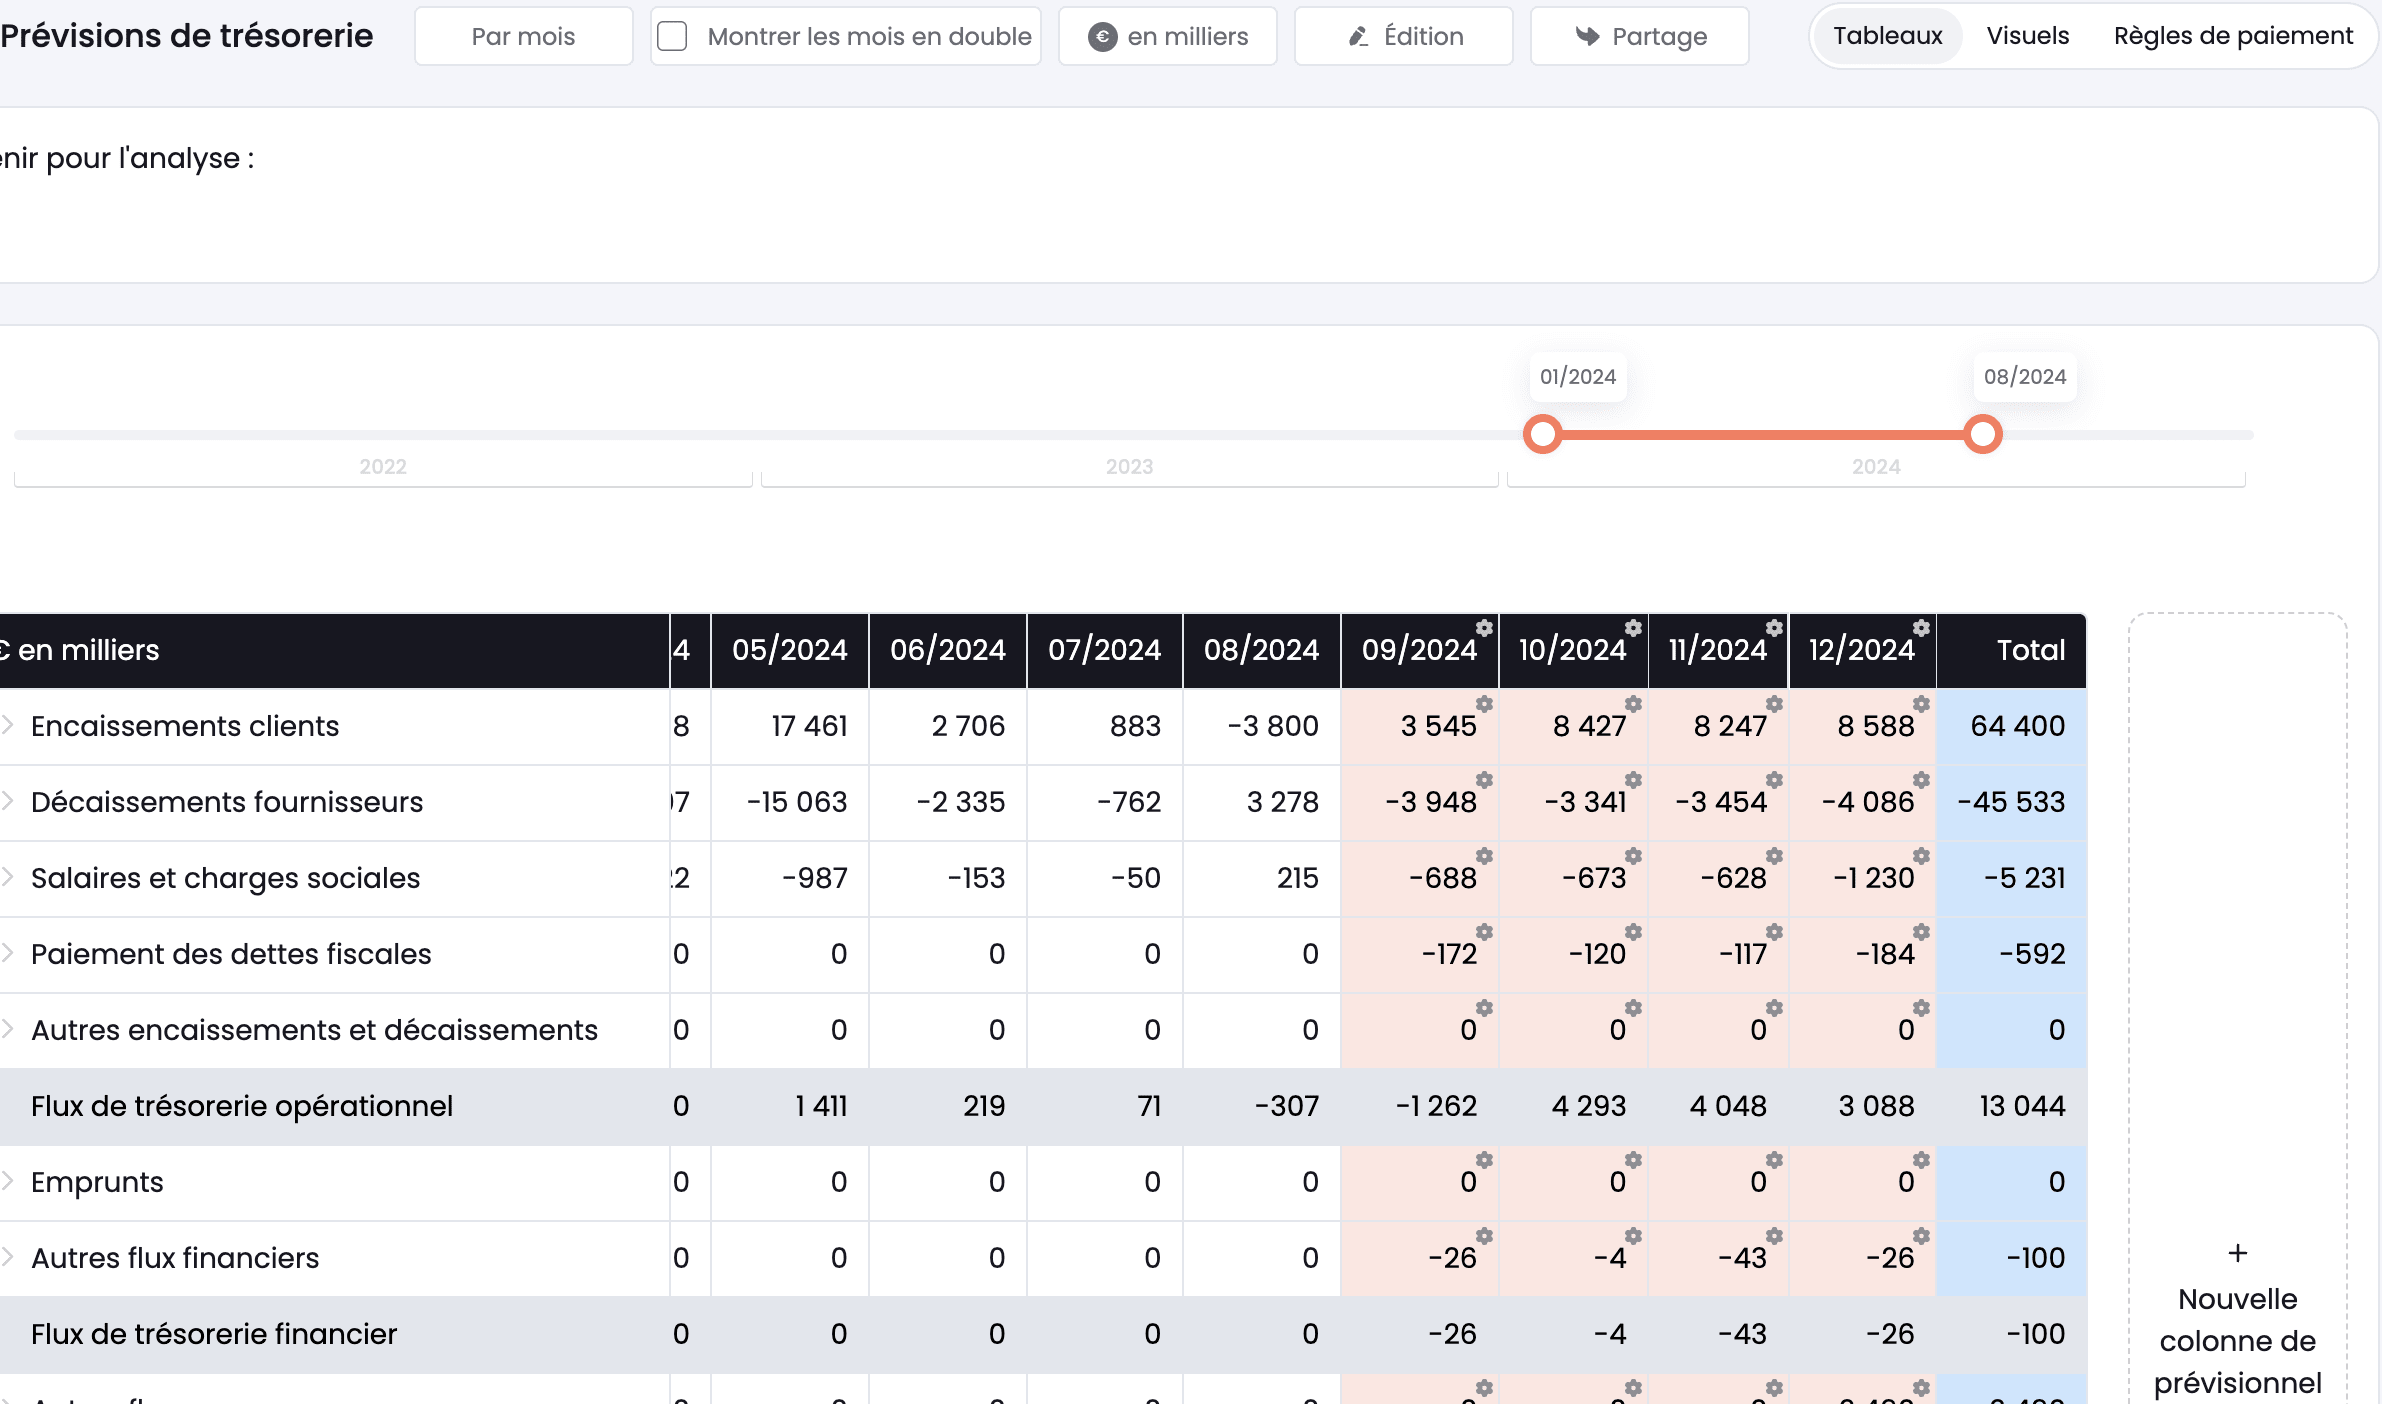Click the 05/2024 column header
Screen dimensions: 2382x1404
(x=789, y=650)
